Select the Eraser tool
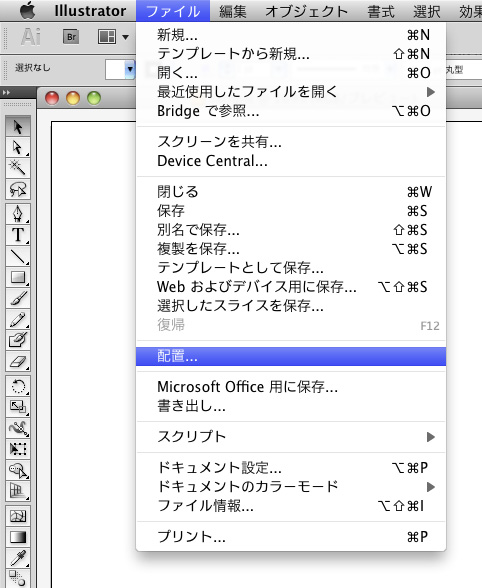 18,362
